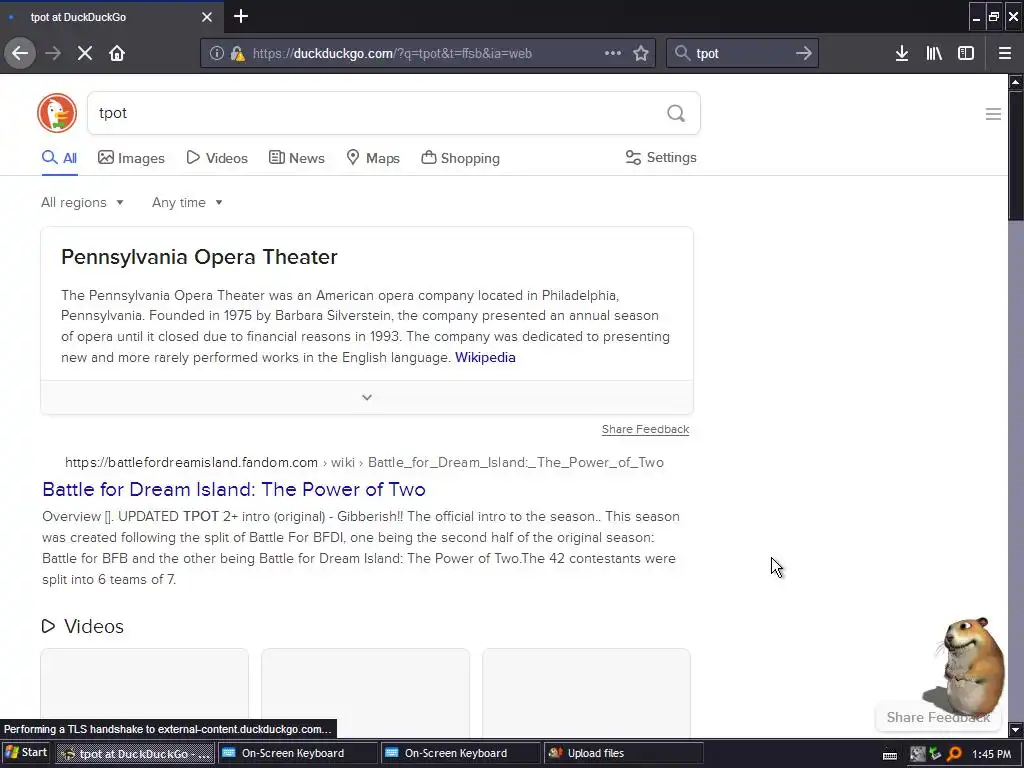Open the Any time filter
This screenshot has height=768, width=1024.
pyautogui.click(x=187, y=202)
